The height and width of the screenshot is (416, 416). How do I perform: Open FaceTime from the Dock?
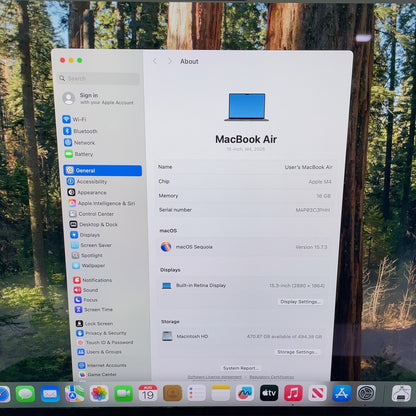point(123,394)
